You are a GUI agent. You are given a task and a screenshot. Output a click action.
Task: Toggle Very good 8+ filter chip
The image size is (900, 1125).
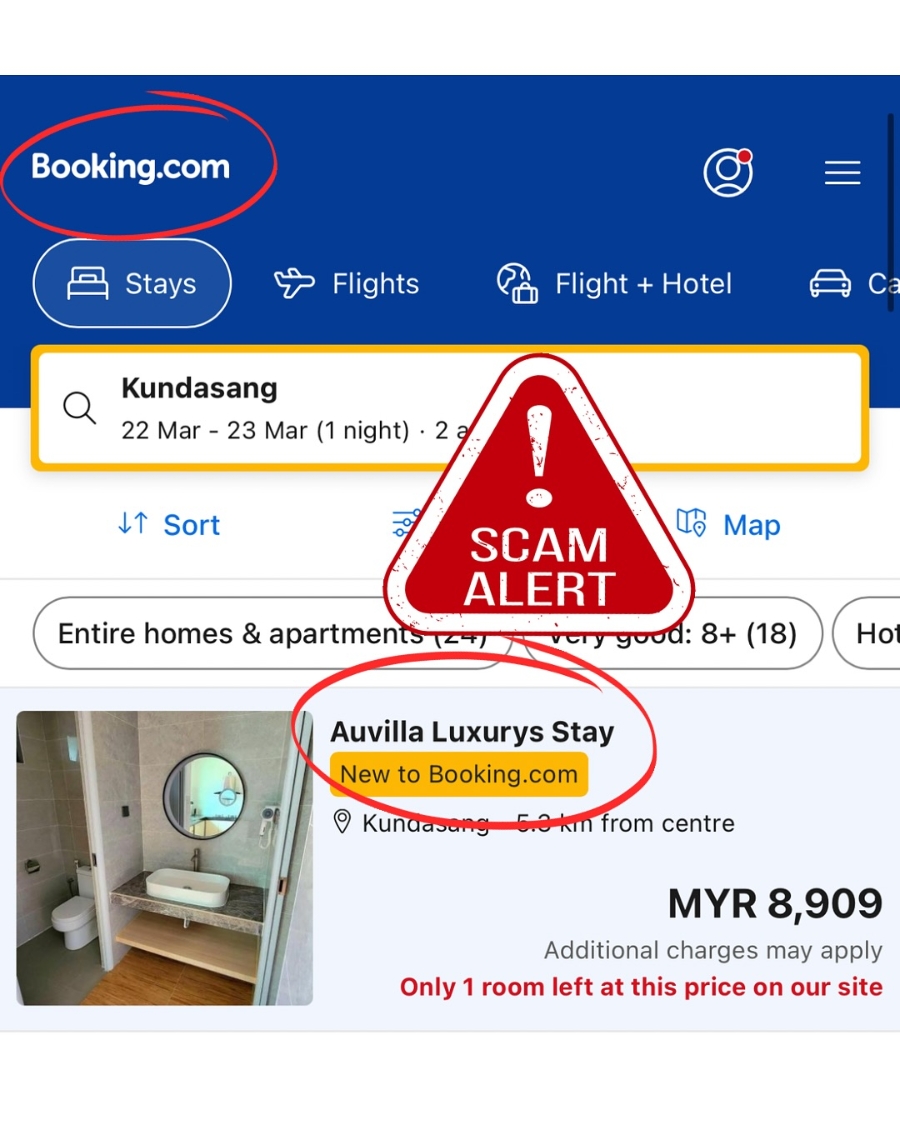[673, 634]
